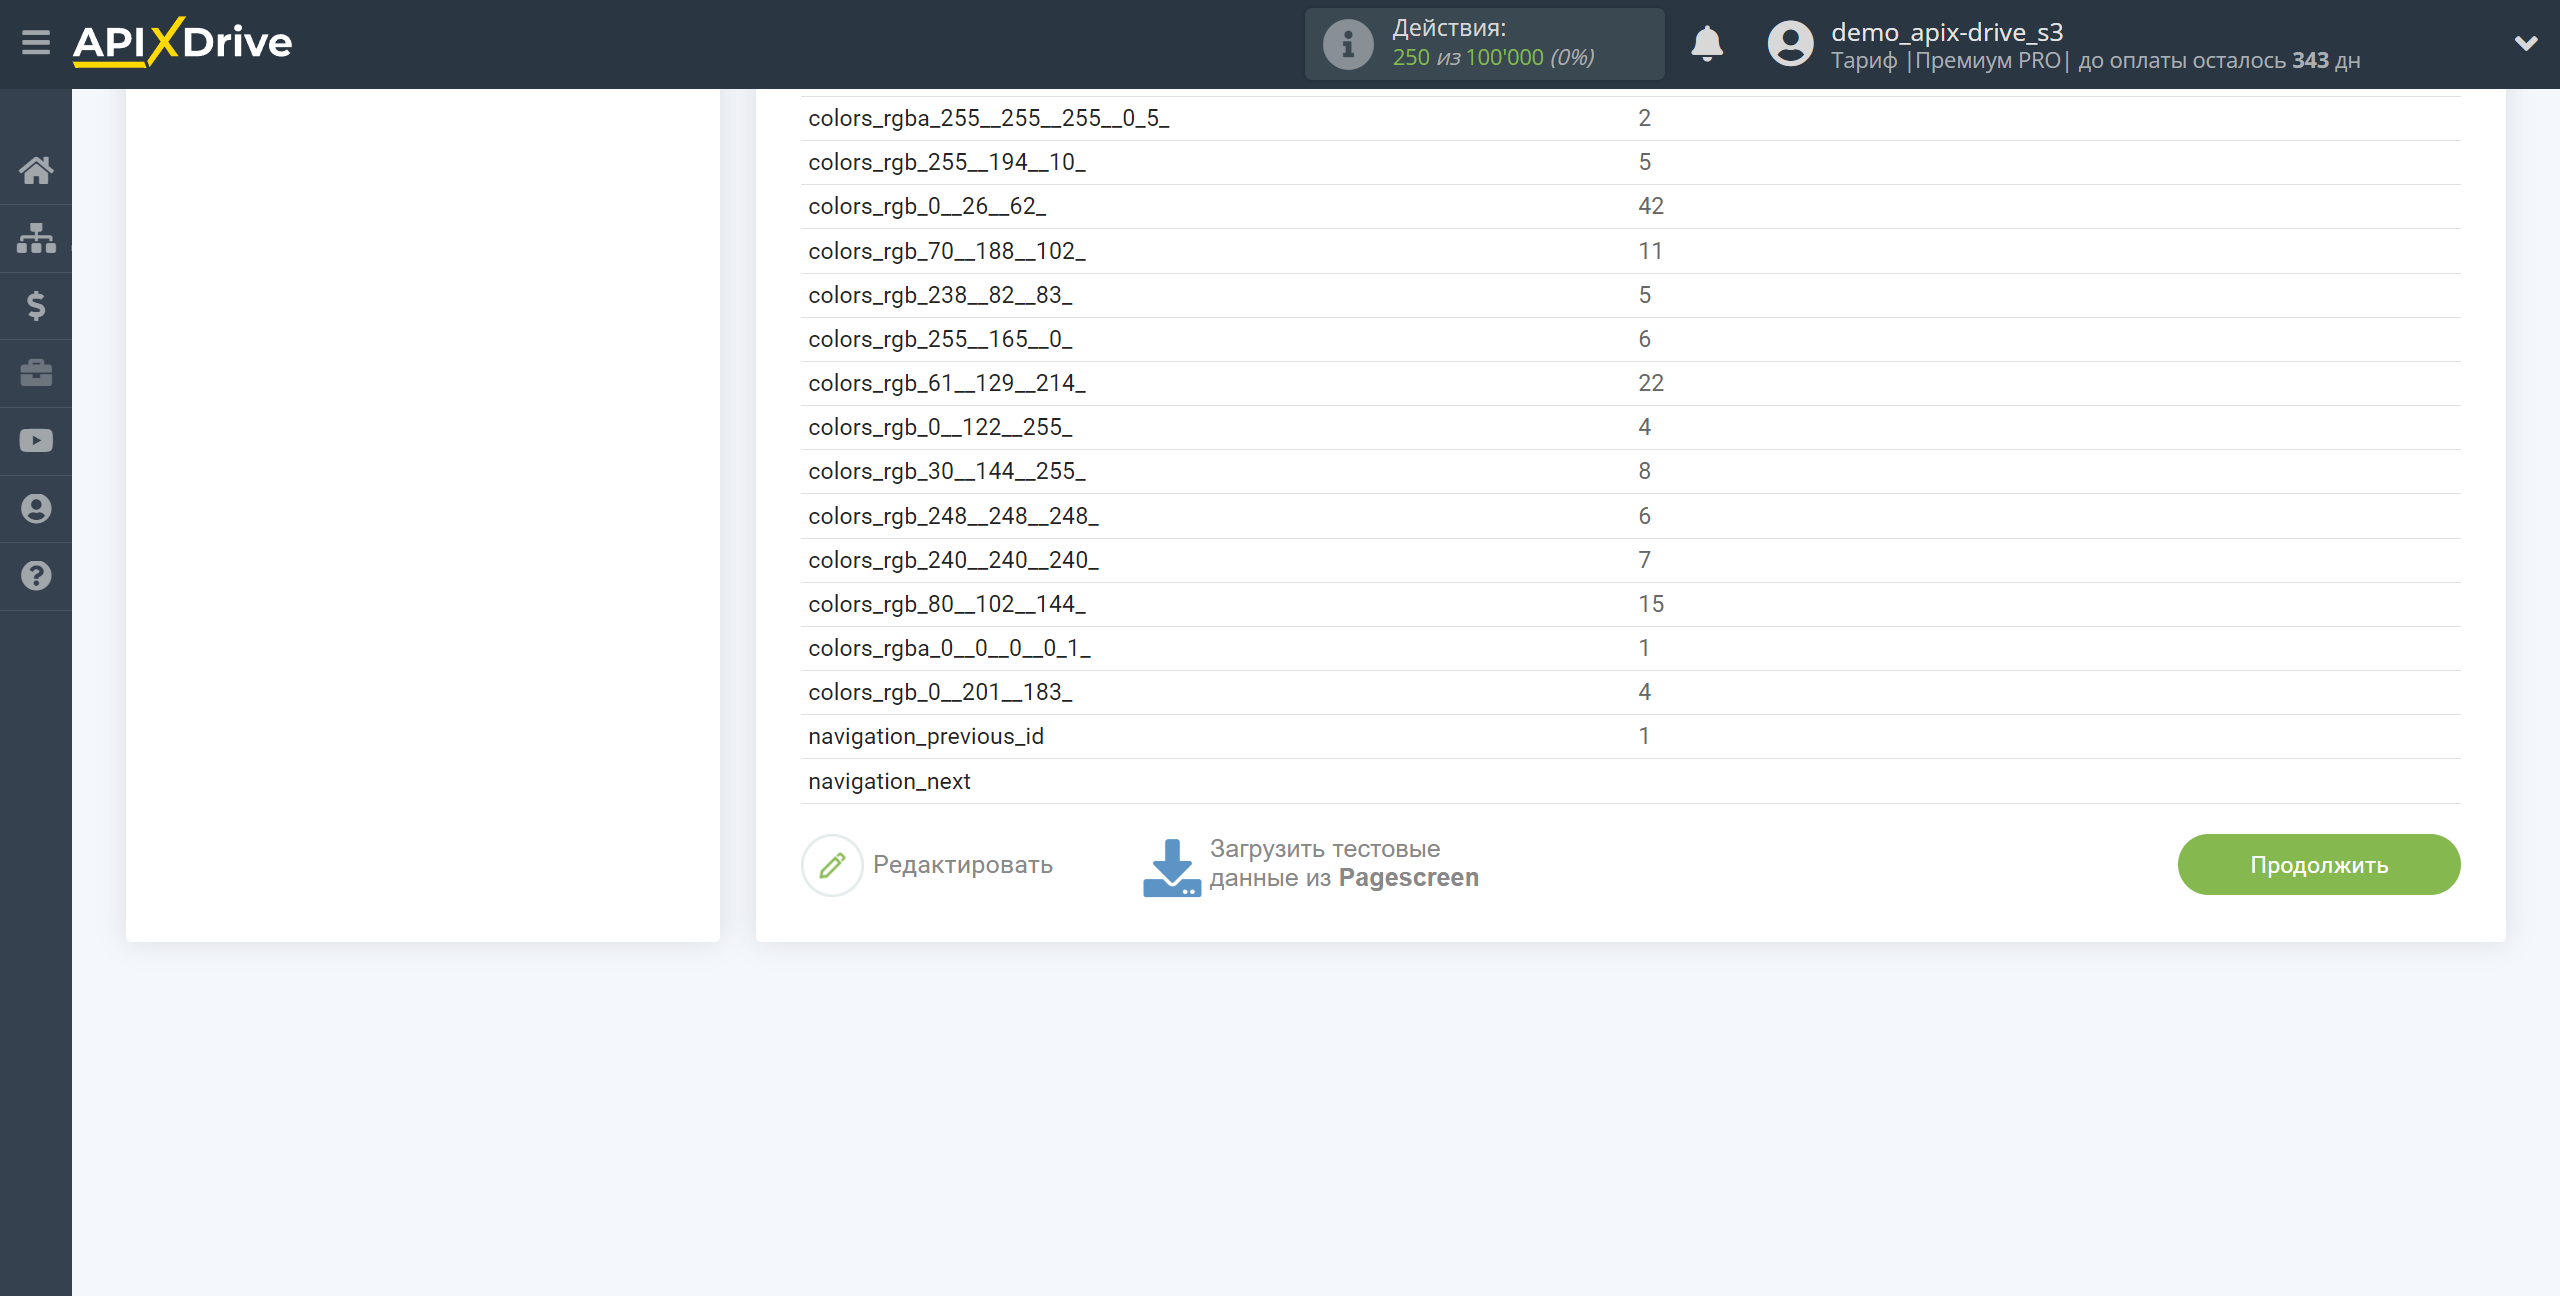The height and width of the screenshot is (1296, 2560).
Task: Select row colors_rgb_30__144__255_
Action: [x=1630, y=471]
